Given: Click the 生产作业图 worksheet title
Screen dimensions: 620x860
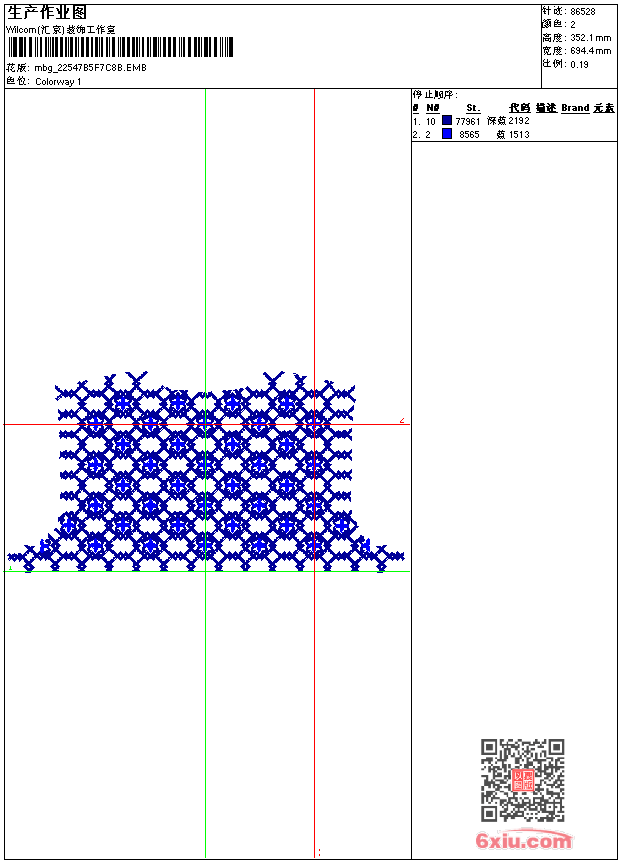Looking at the screenshot, I should tap(47, 12).
